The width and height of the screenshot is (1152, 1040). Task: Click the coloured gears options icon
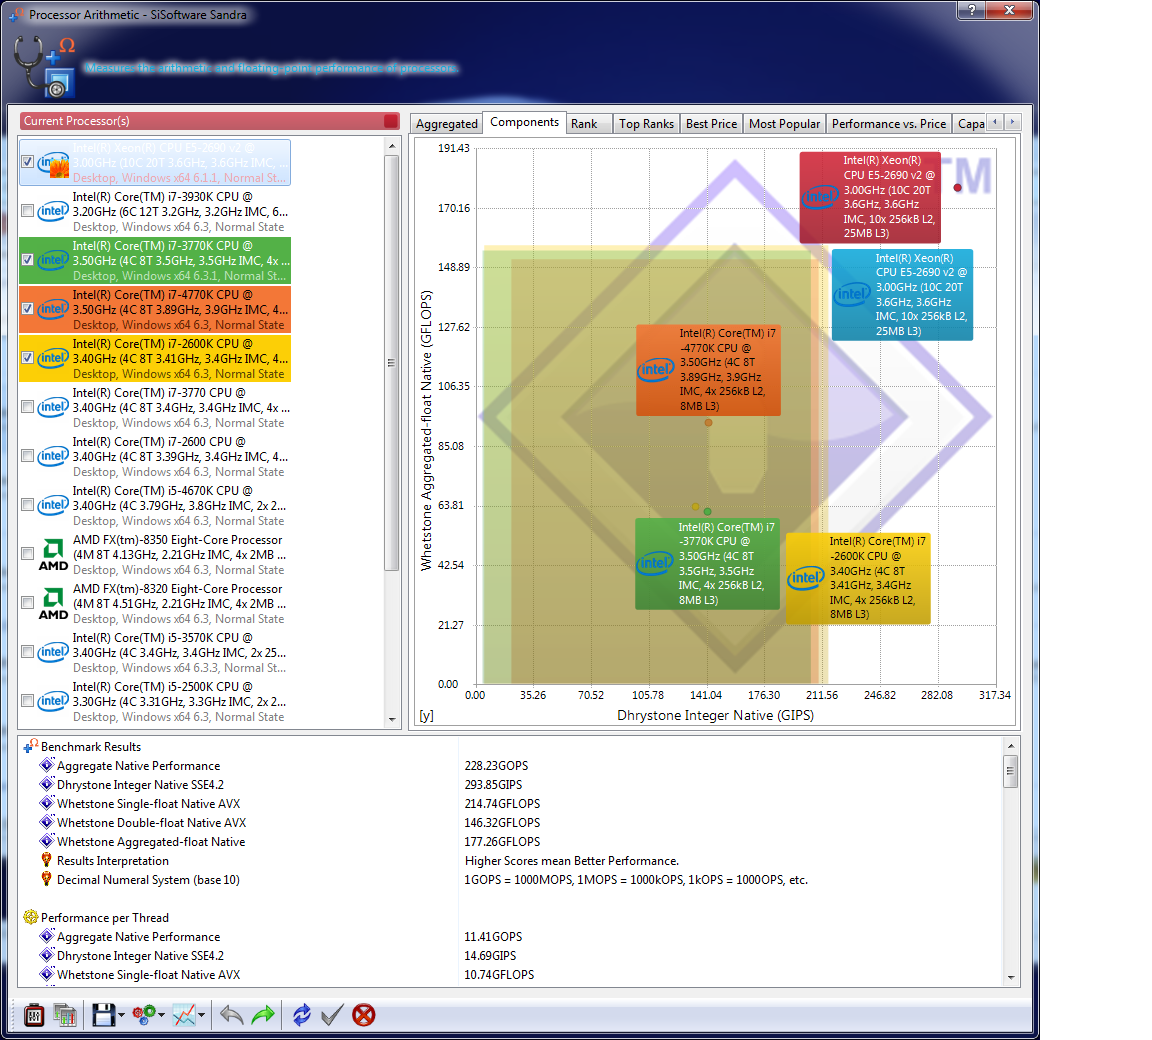coord(143,1015)
